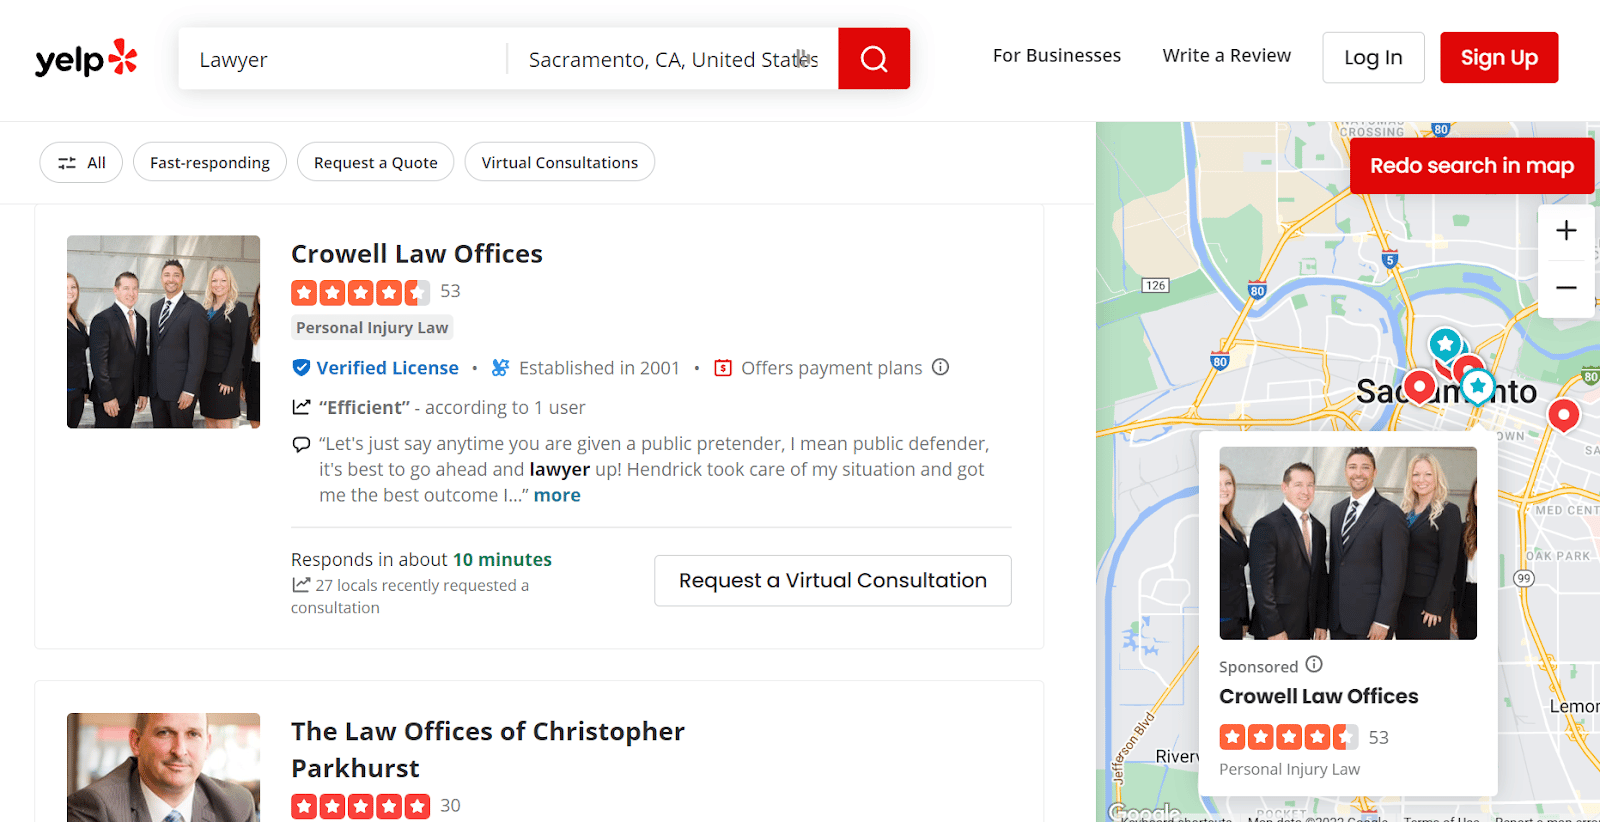Image resolution: width=1600 pixels, height=822 pixels.
Task: Click "Responds in about 10 minutes" text
Action: 421,559
